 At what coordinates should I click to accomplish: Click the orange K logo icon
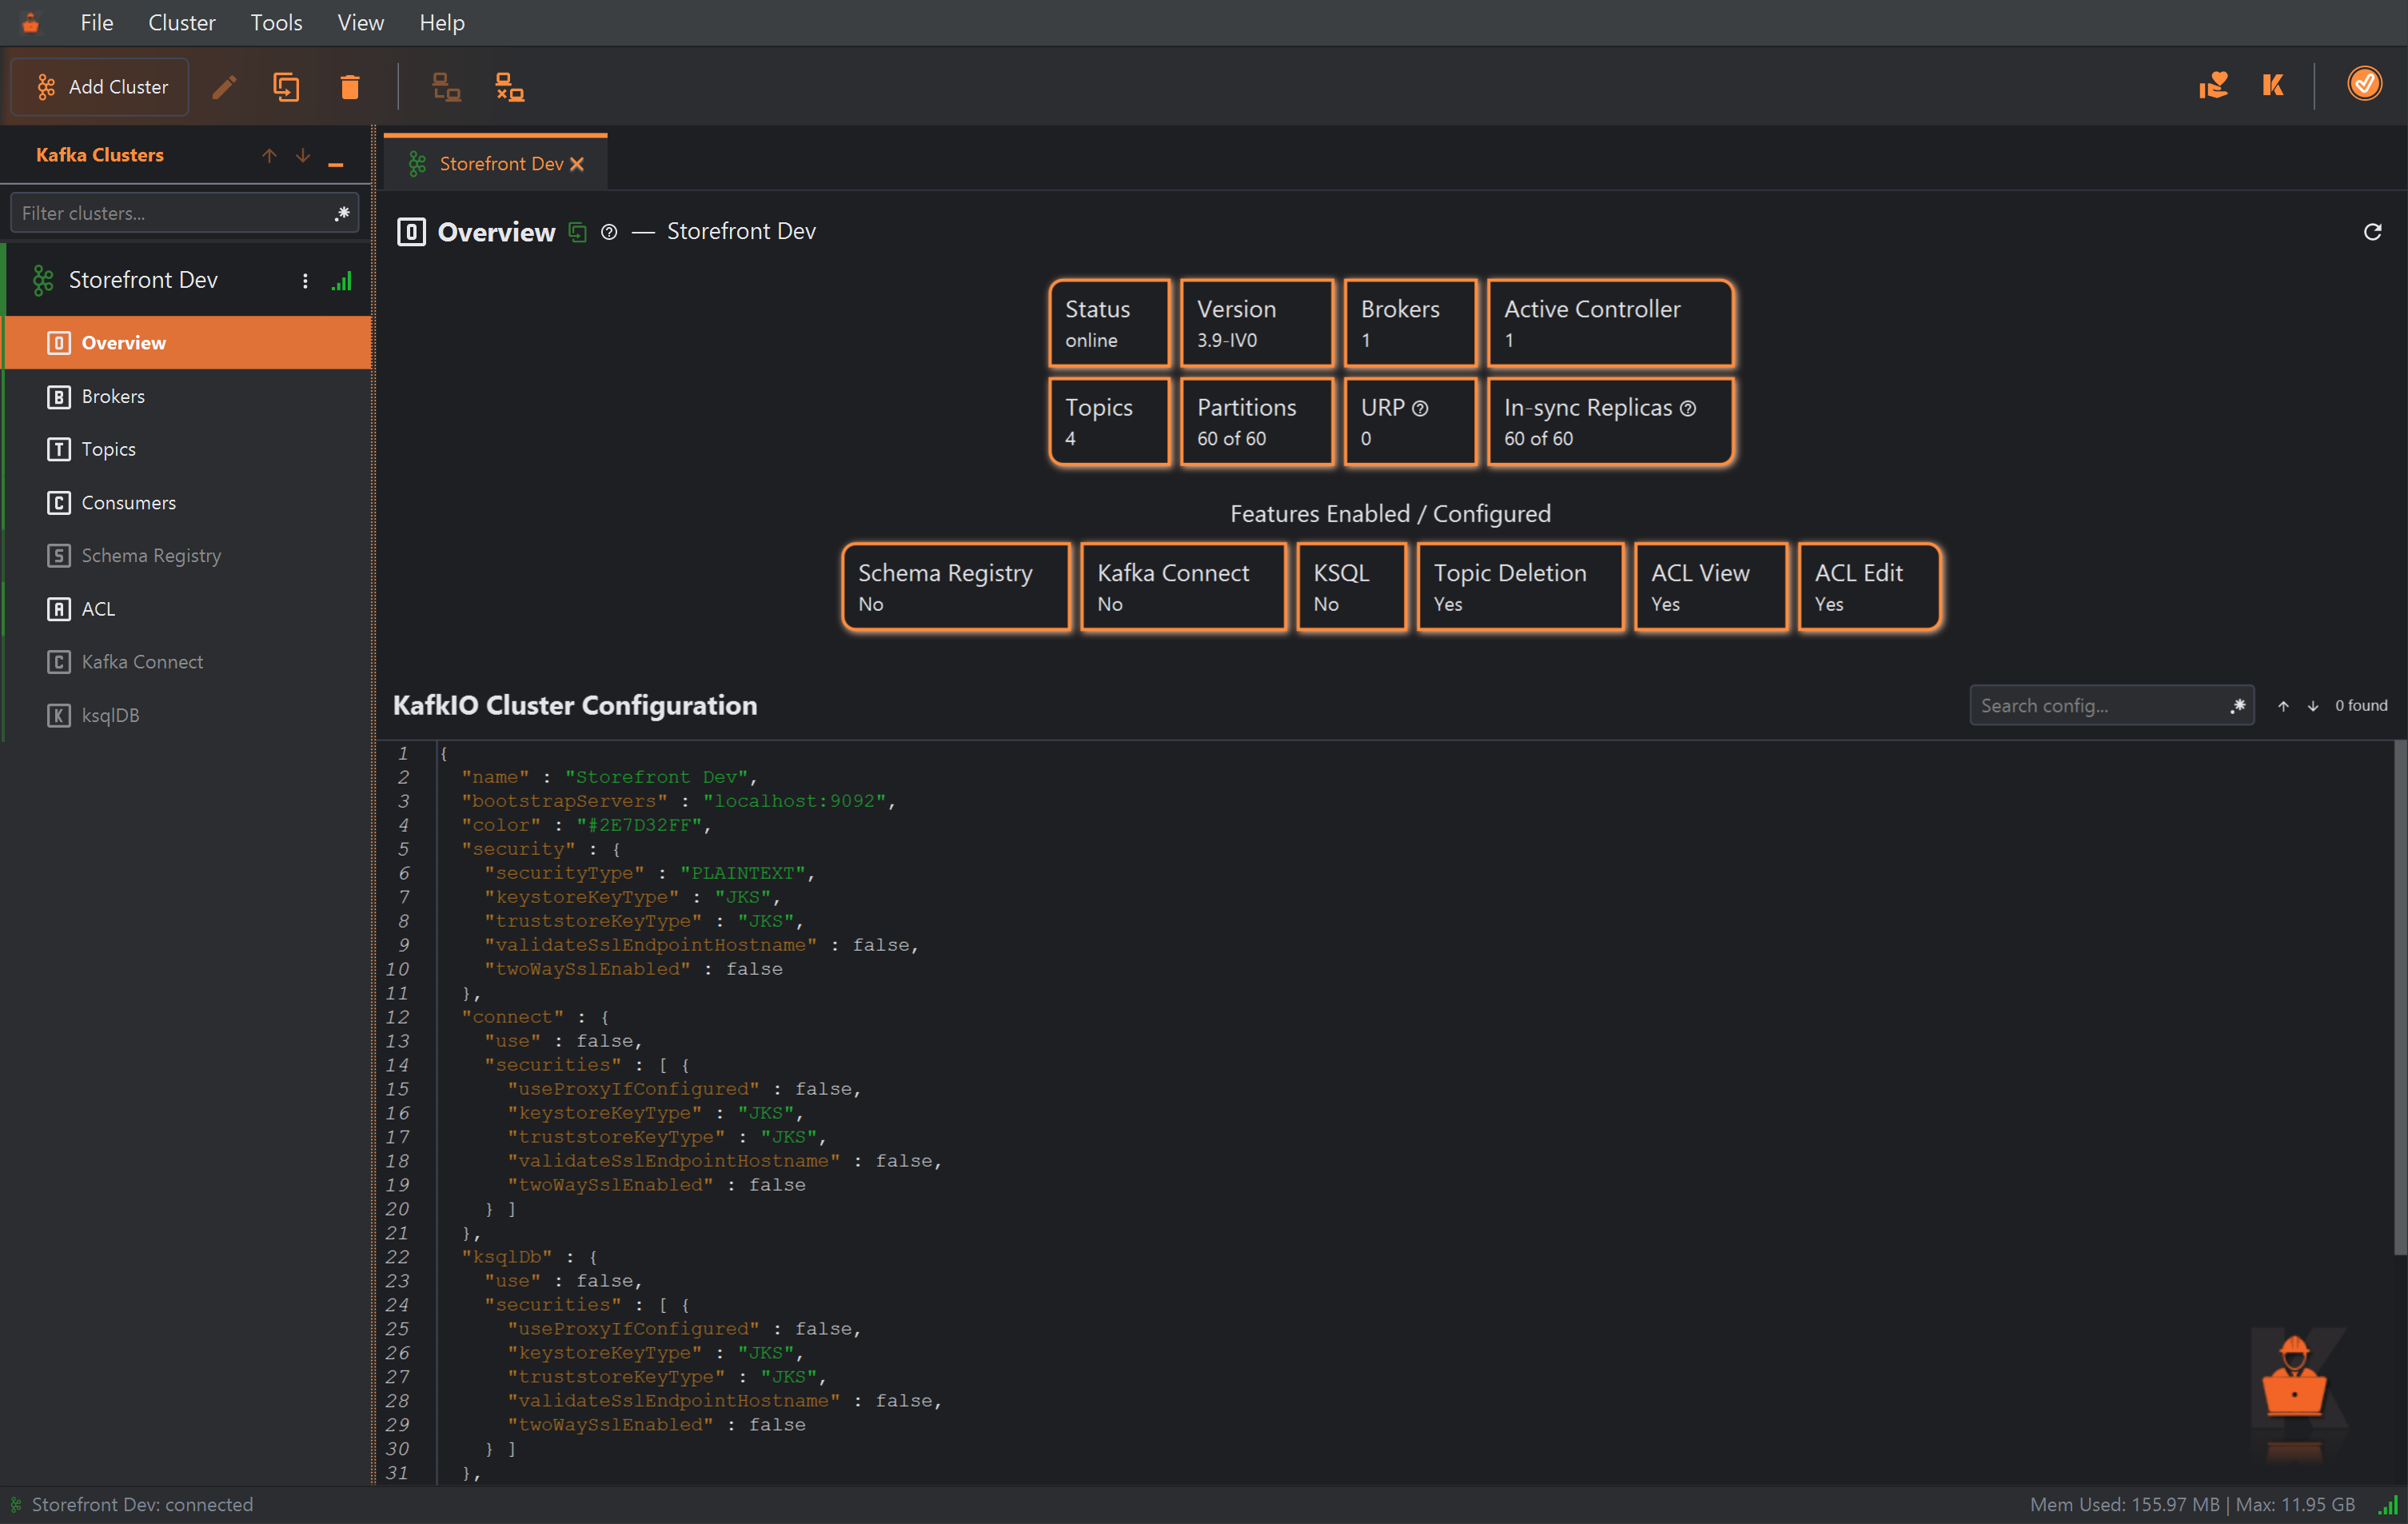(x=2273, y=85)
